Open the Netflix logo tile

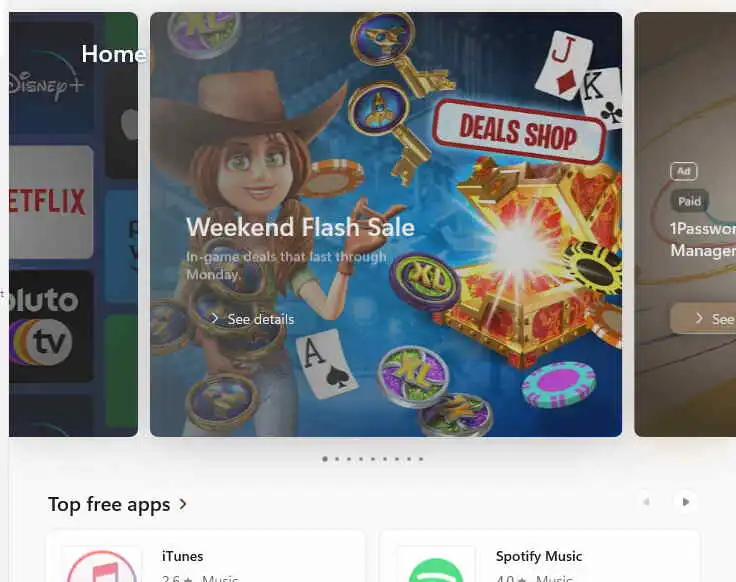[x=51, y=202]
